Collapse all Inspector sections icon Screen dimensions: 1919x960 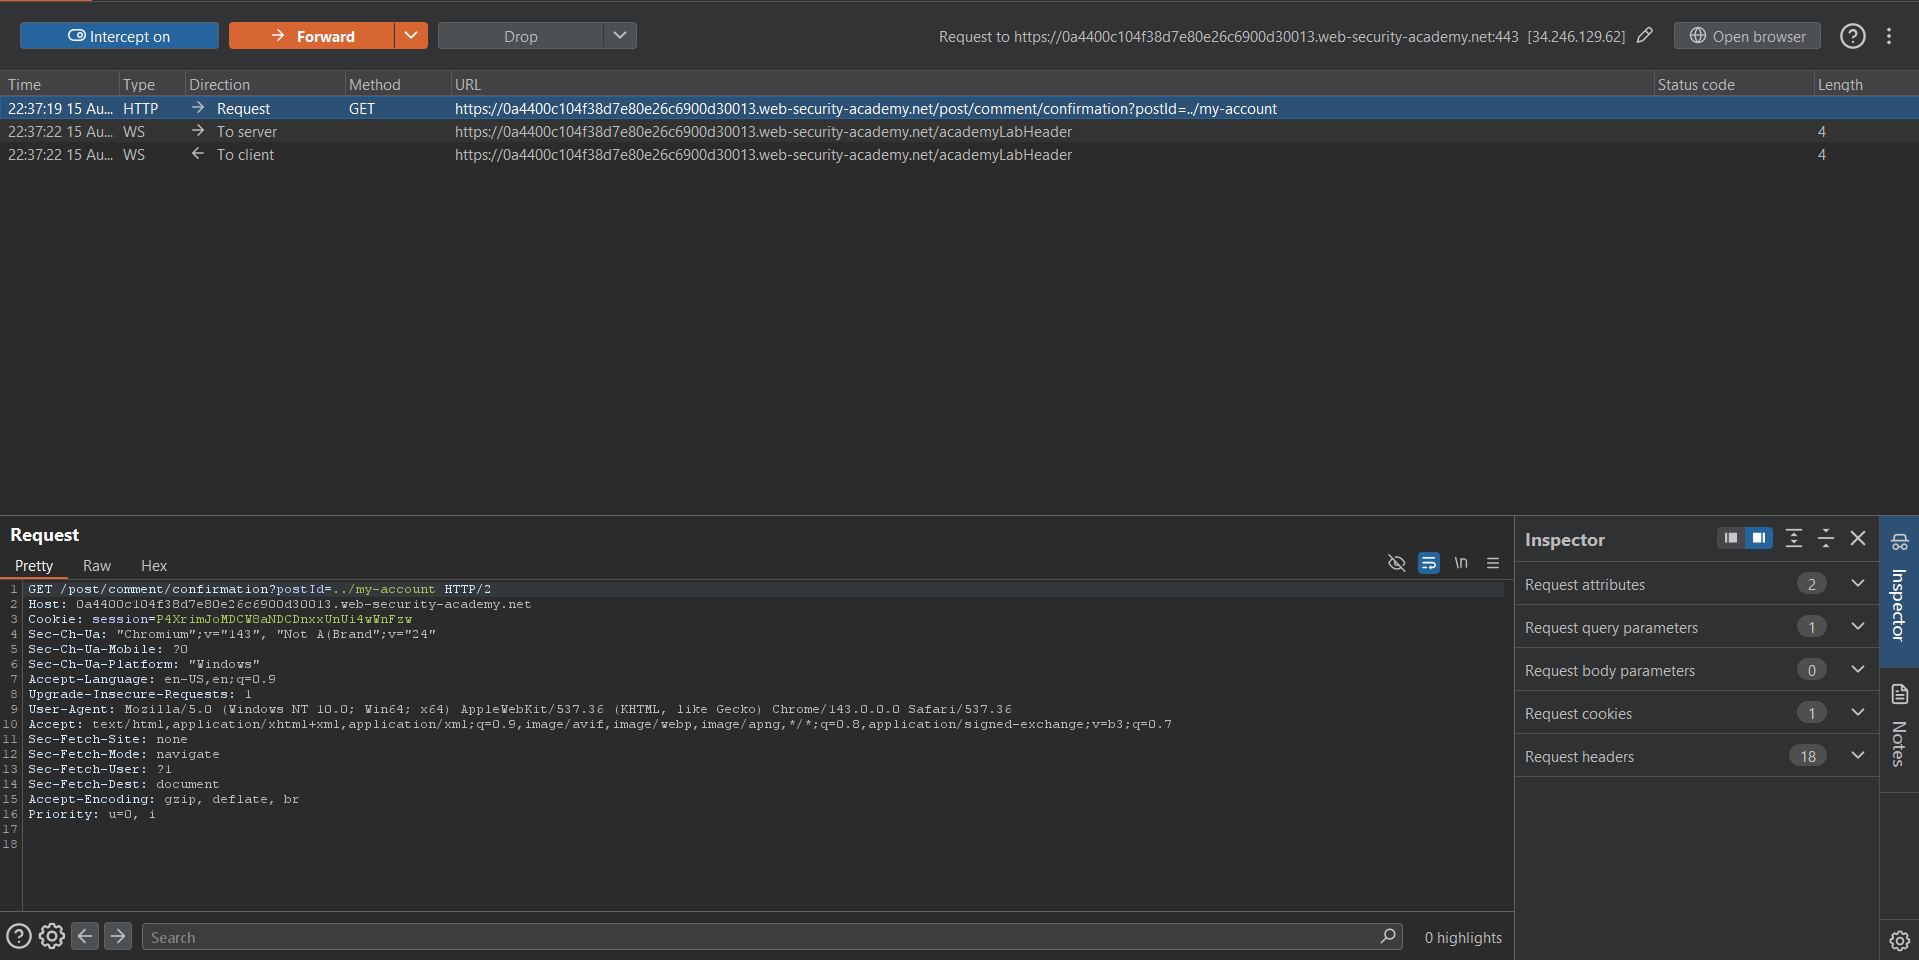pos(1826,538)
